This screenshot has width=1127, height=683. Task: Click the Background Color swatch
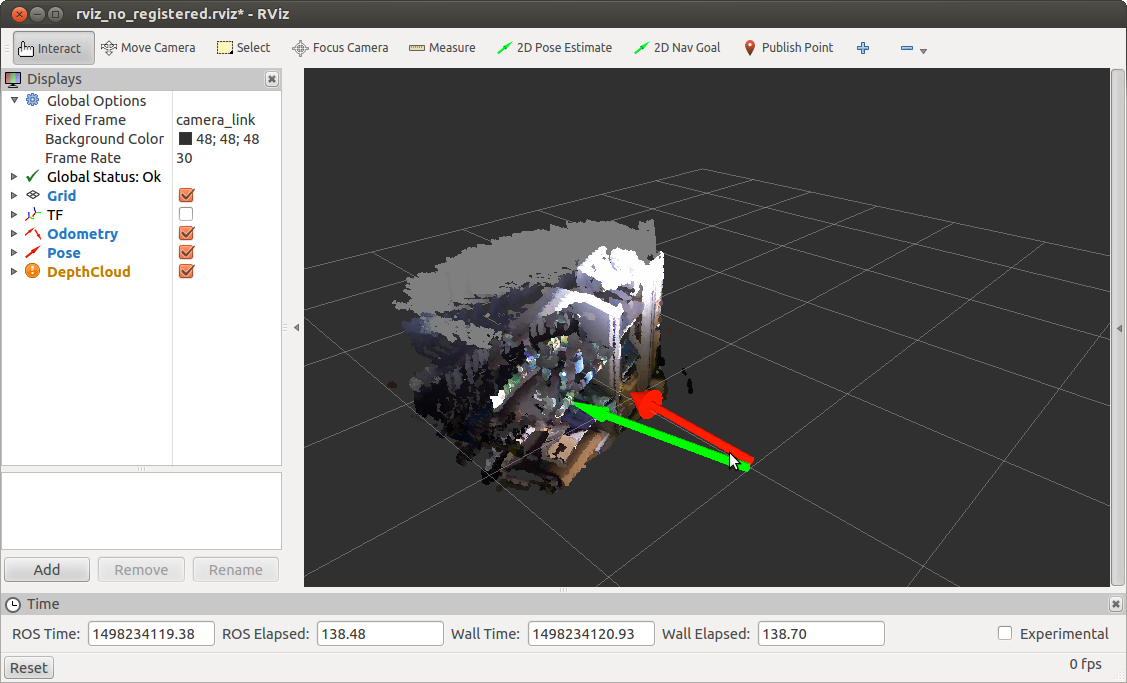coord(185,139)
